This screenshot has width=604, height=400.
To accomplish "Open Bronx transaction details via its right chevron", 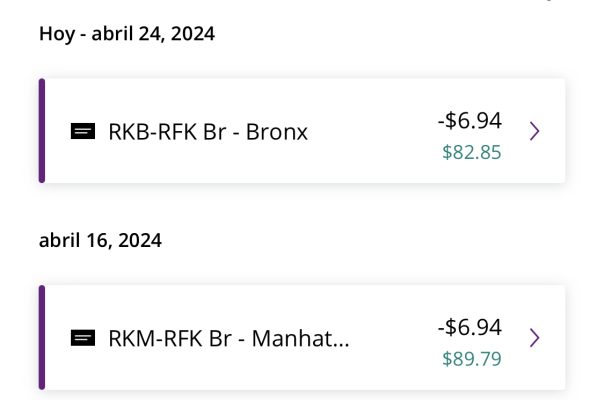I will (534, 131).
